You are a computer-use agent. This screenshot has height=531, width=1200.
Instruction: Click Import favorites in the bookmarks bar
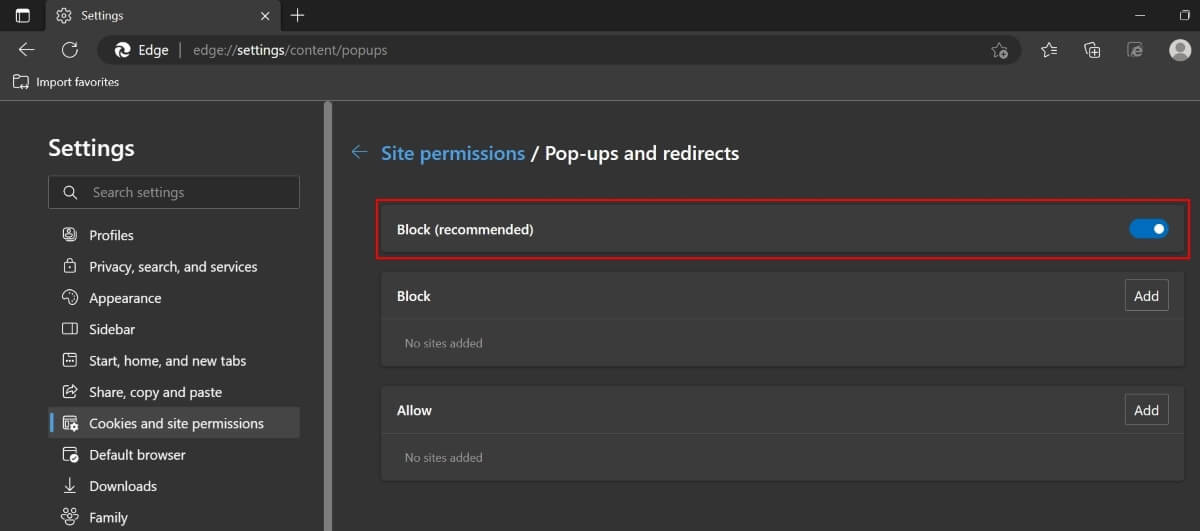tap(66, 82)
